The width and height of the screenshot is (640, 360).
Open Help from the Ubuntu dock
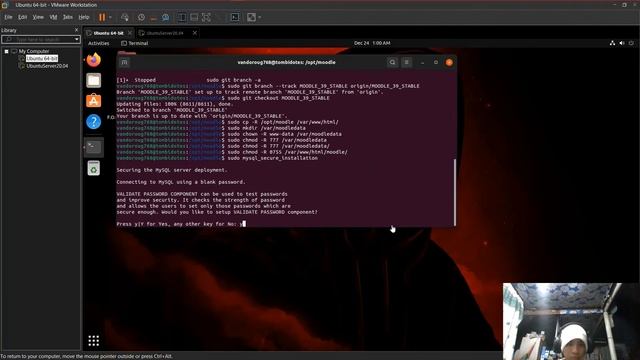pos(93,122)
